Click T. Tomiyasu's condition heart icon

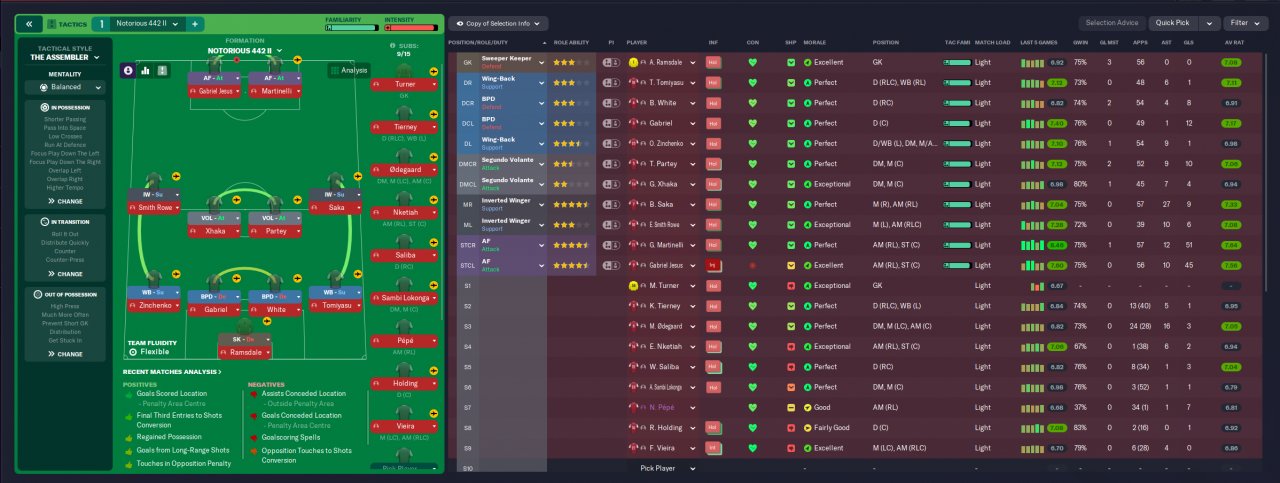pos(752,82)
